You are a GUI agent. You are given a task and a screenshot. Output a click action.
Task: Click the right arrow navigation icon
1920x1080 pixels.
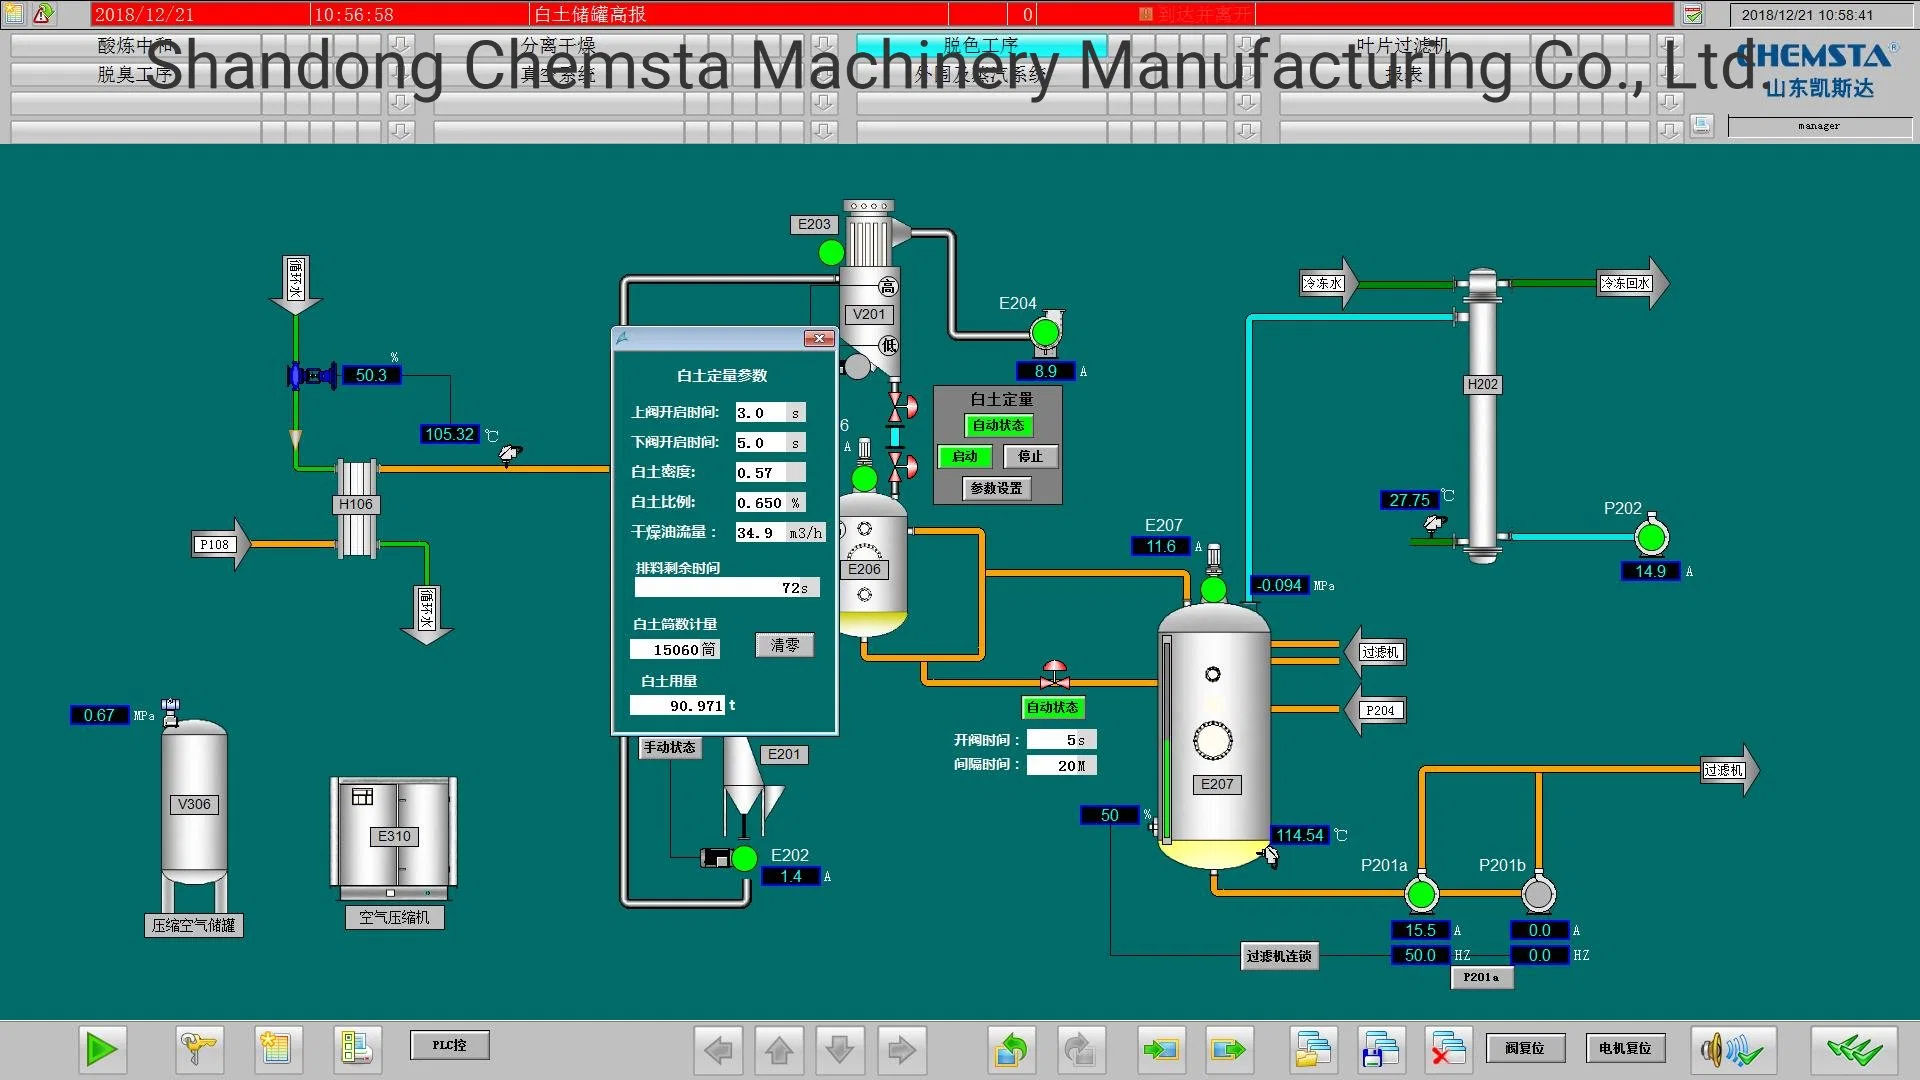[901, 1050]
